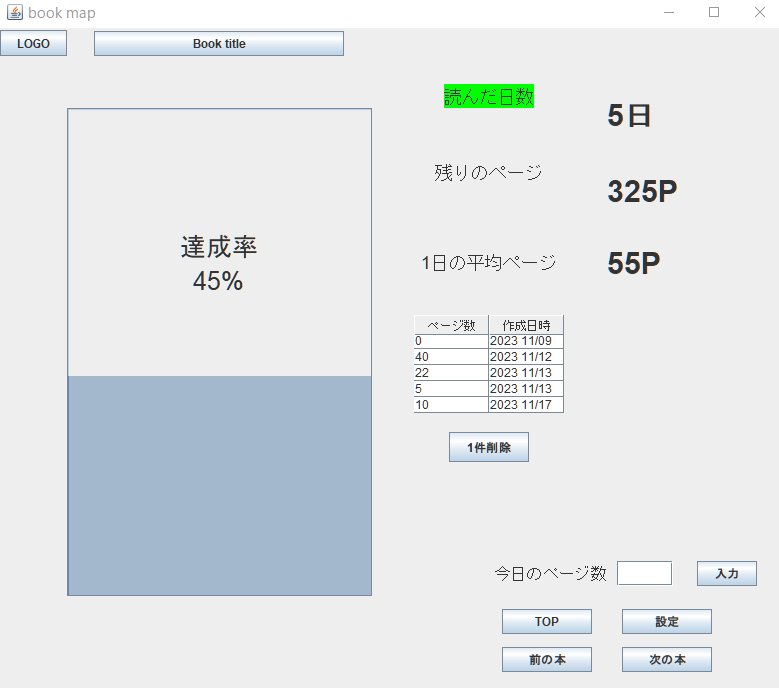The width and height of the screenshot is (779, 688).
Task: Switch to 前の本 previous book
Action: (x=546, y=659)
